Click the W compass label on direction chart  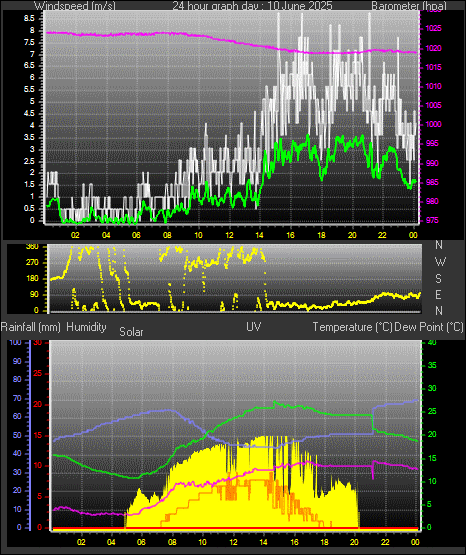(440, 262)
